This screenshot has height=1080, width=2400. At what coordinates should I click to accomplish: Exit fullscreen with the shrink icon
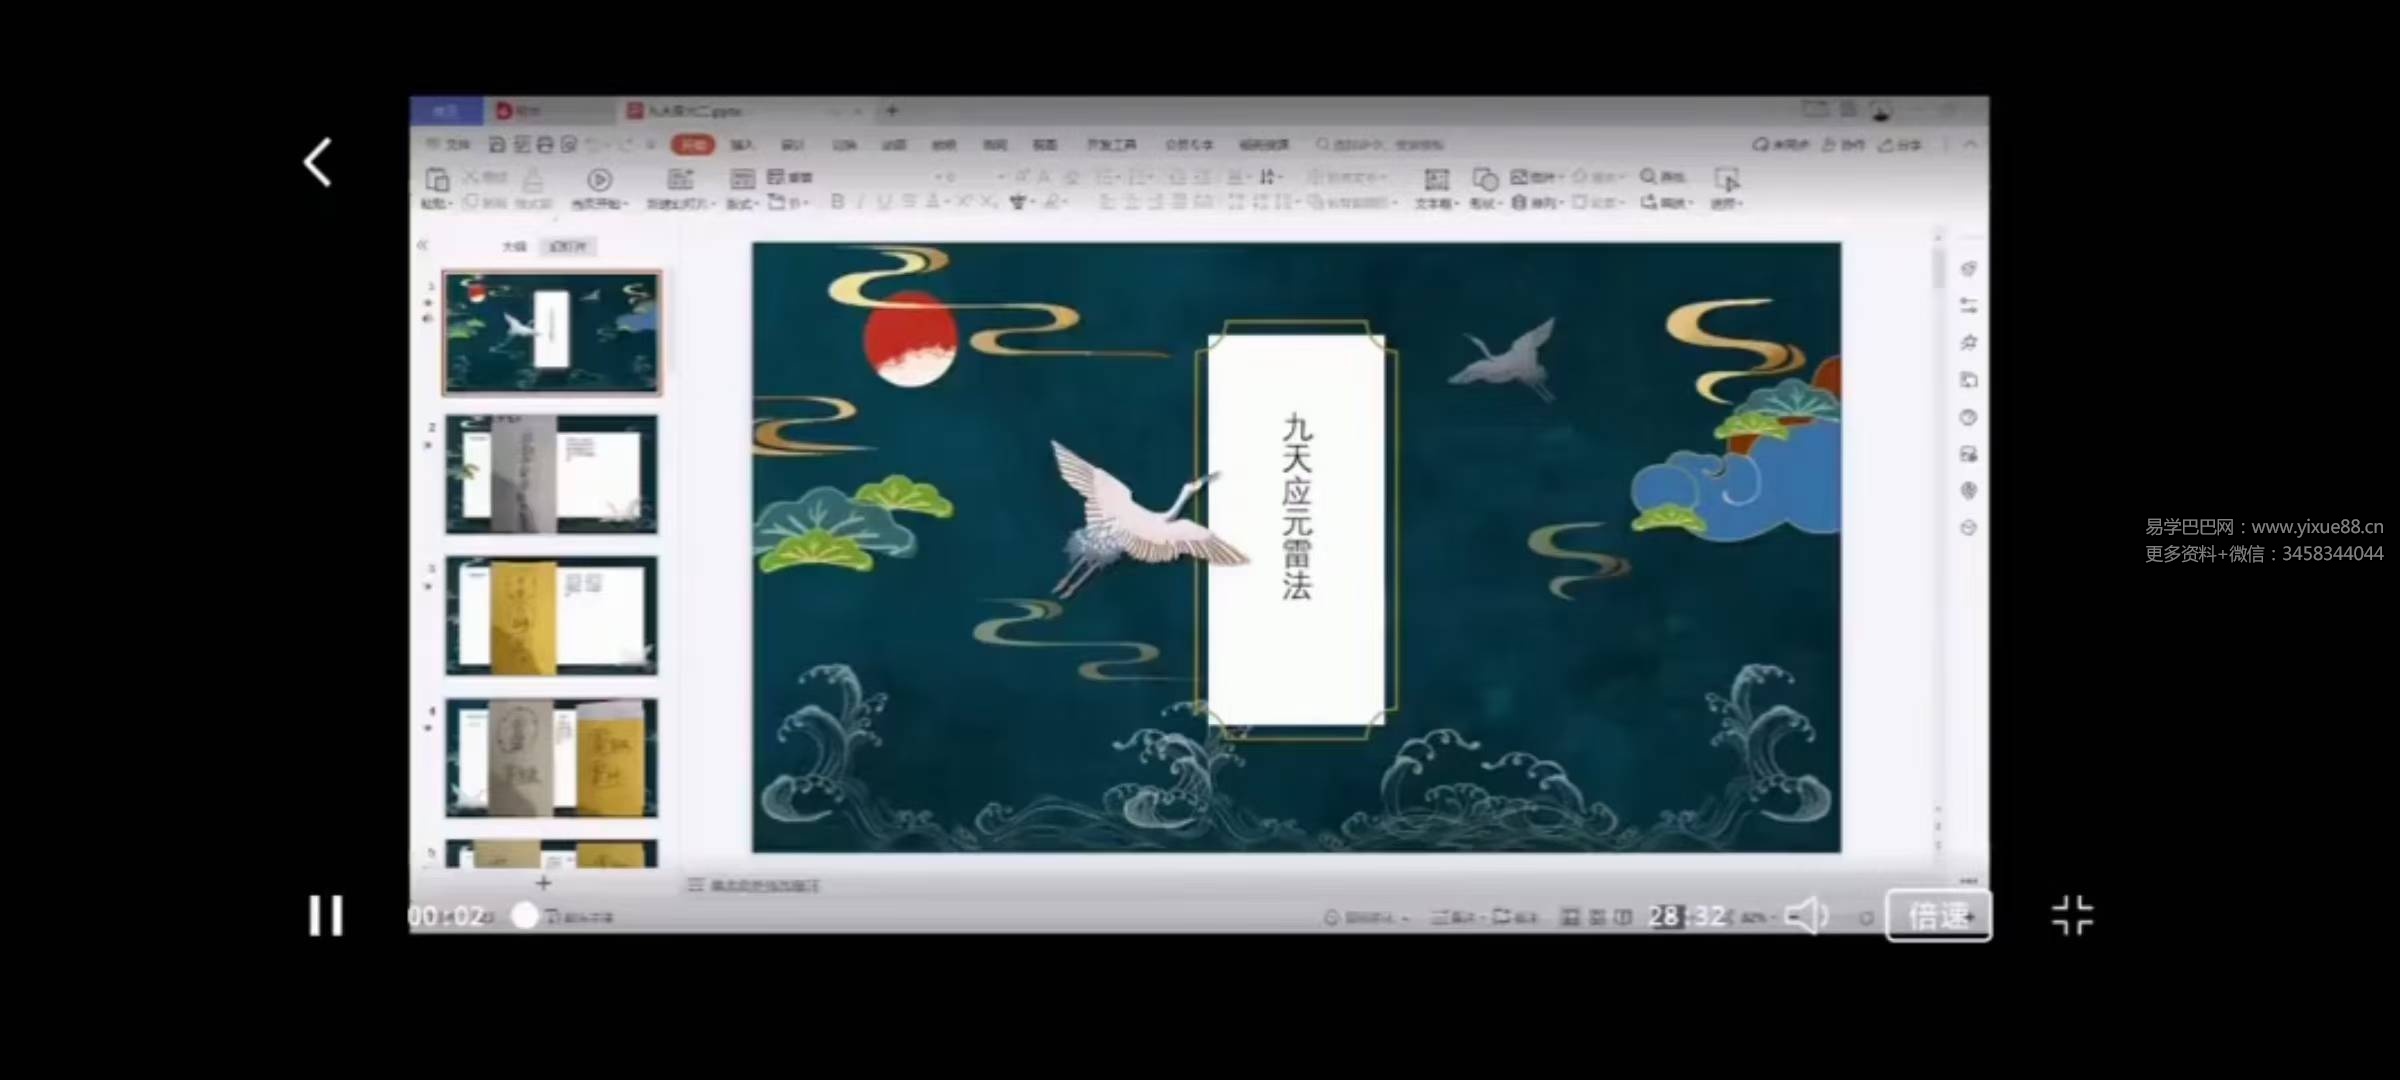point(2071,915)
